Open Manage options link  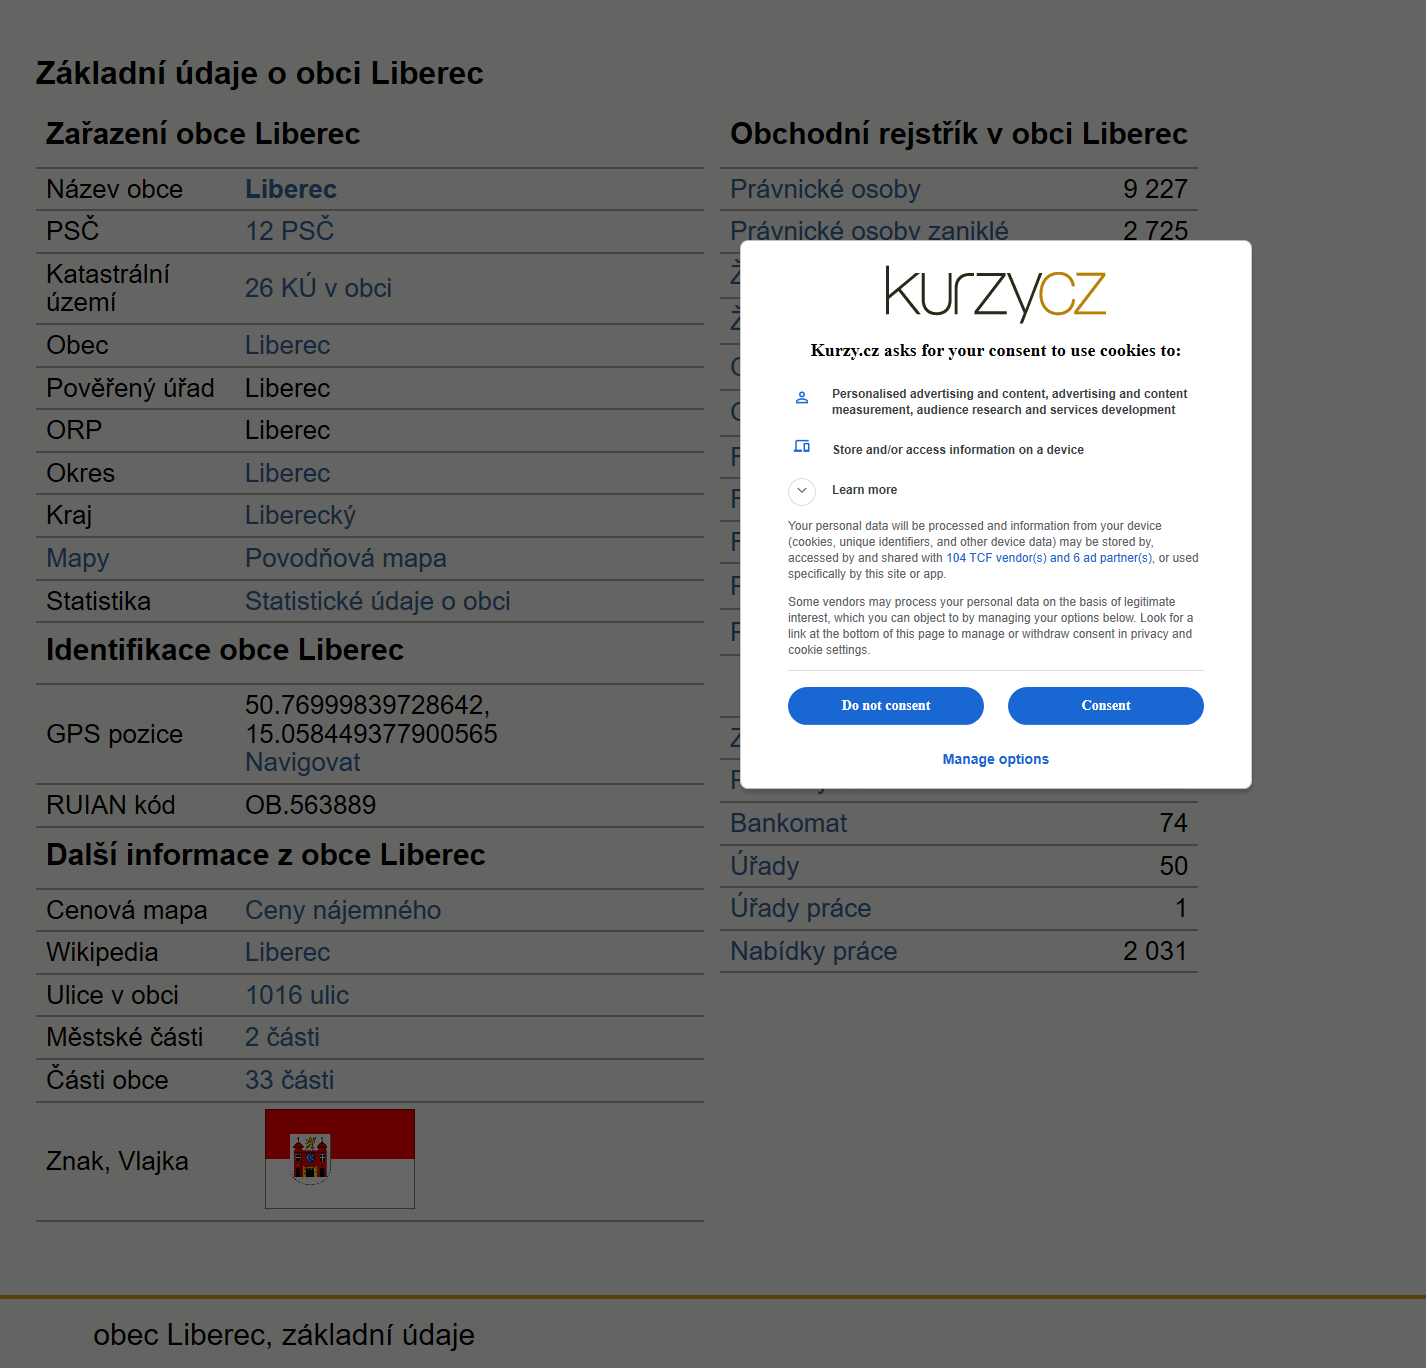point(996,759)
